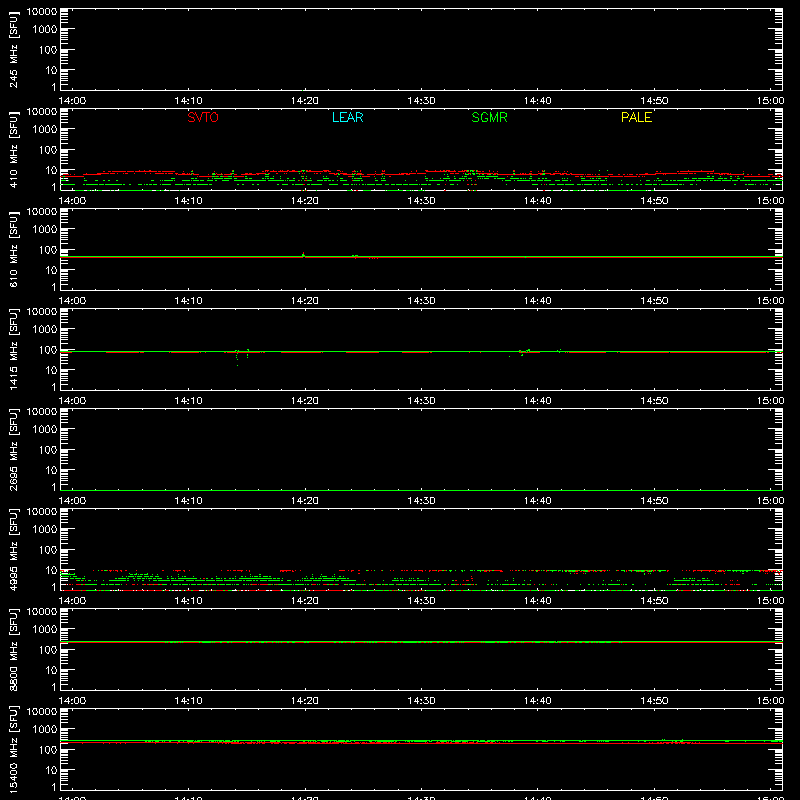Click the green SGMR station label
Viewport: 800px width, 800px height.
click(489, 117)
